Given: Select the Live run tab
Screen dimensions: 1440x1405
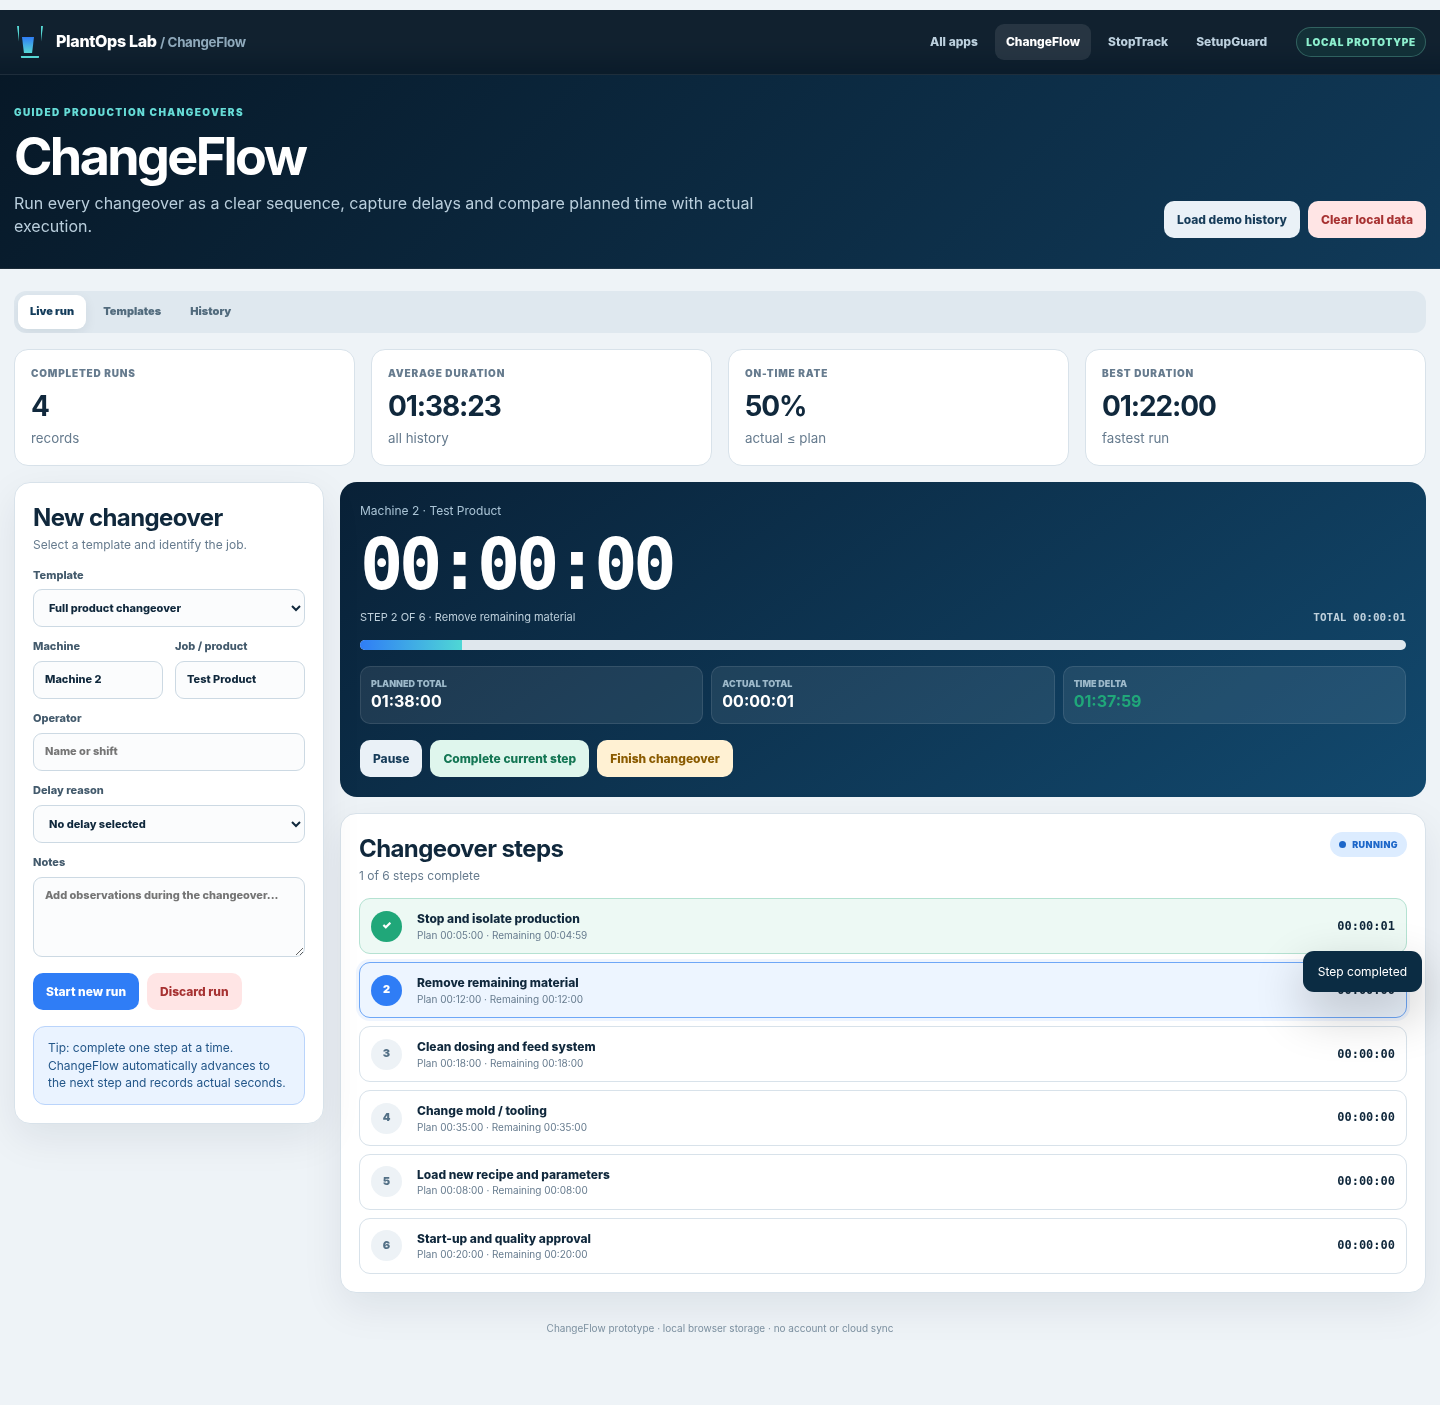Looking at the screenshot, I should click(x=52, y=312).
